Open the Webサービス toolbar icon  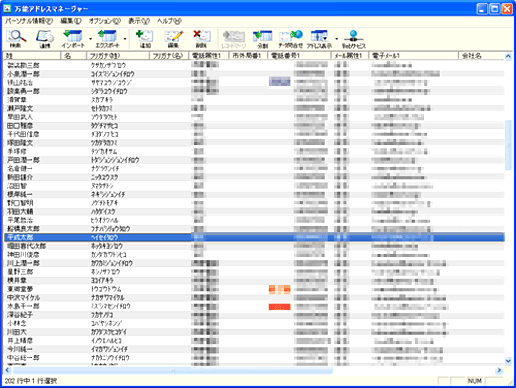354,39
